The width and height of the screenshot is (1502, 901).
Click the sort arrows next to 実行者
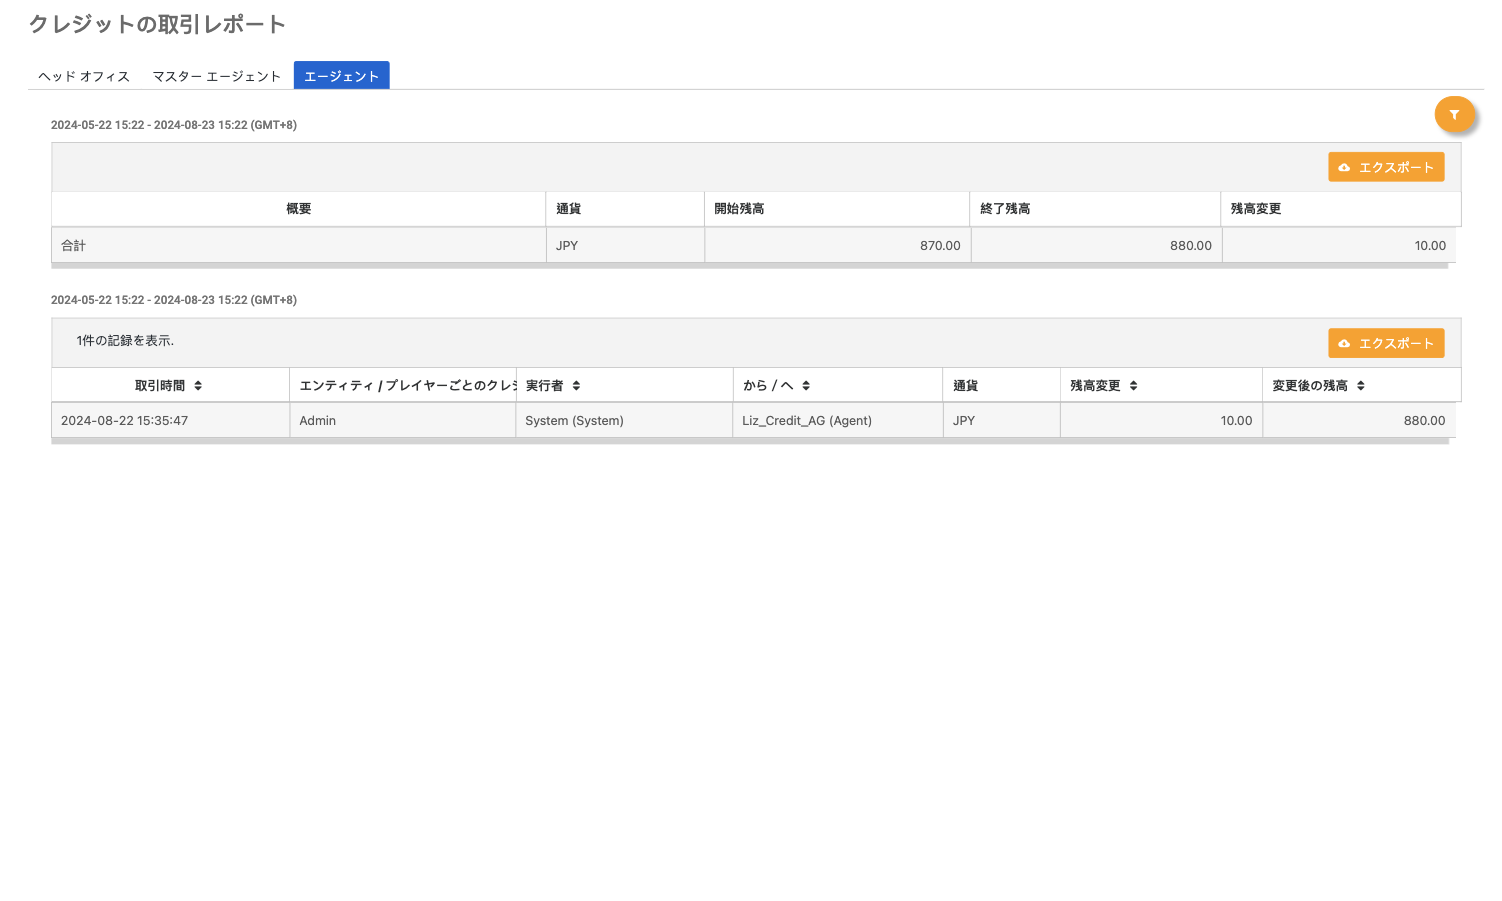click(576, 386)
